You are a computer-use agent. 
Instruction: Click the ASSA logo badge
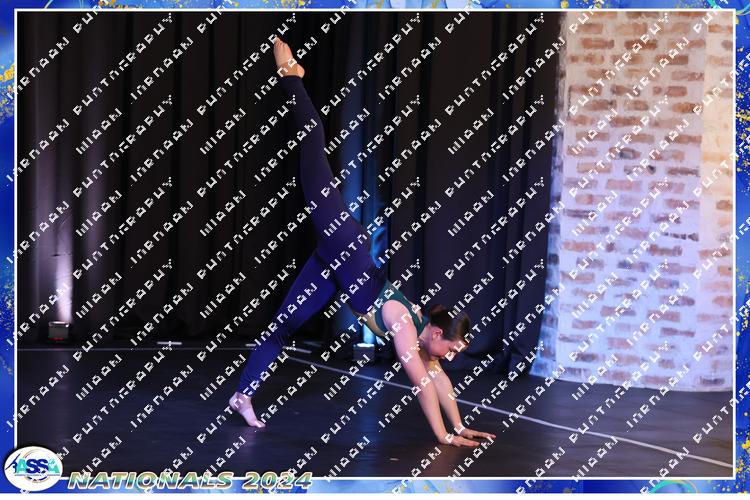click(33, 468)
